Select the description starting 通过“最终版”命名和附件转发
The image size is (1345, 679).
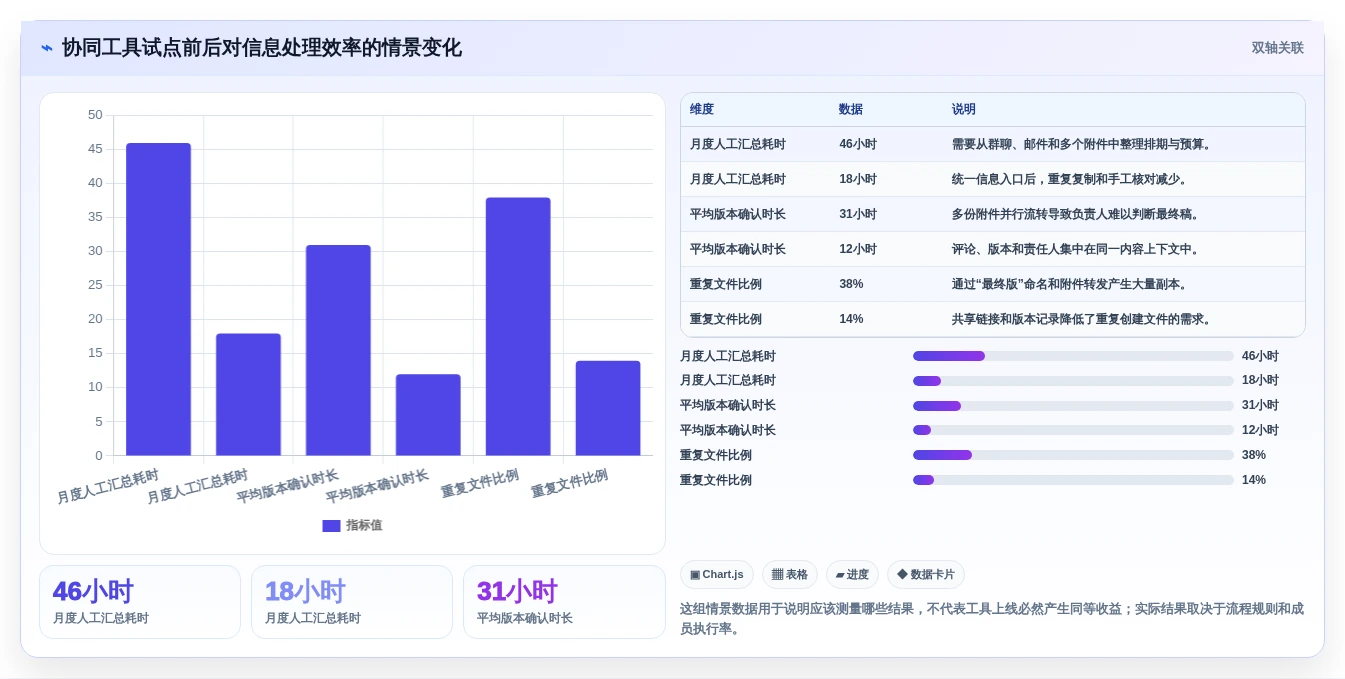[1071, 284]
